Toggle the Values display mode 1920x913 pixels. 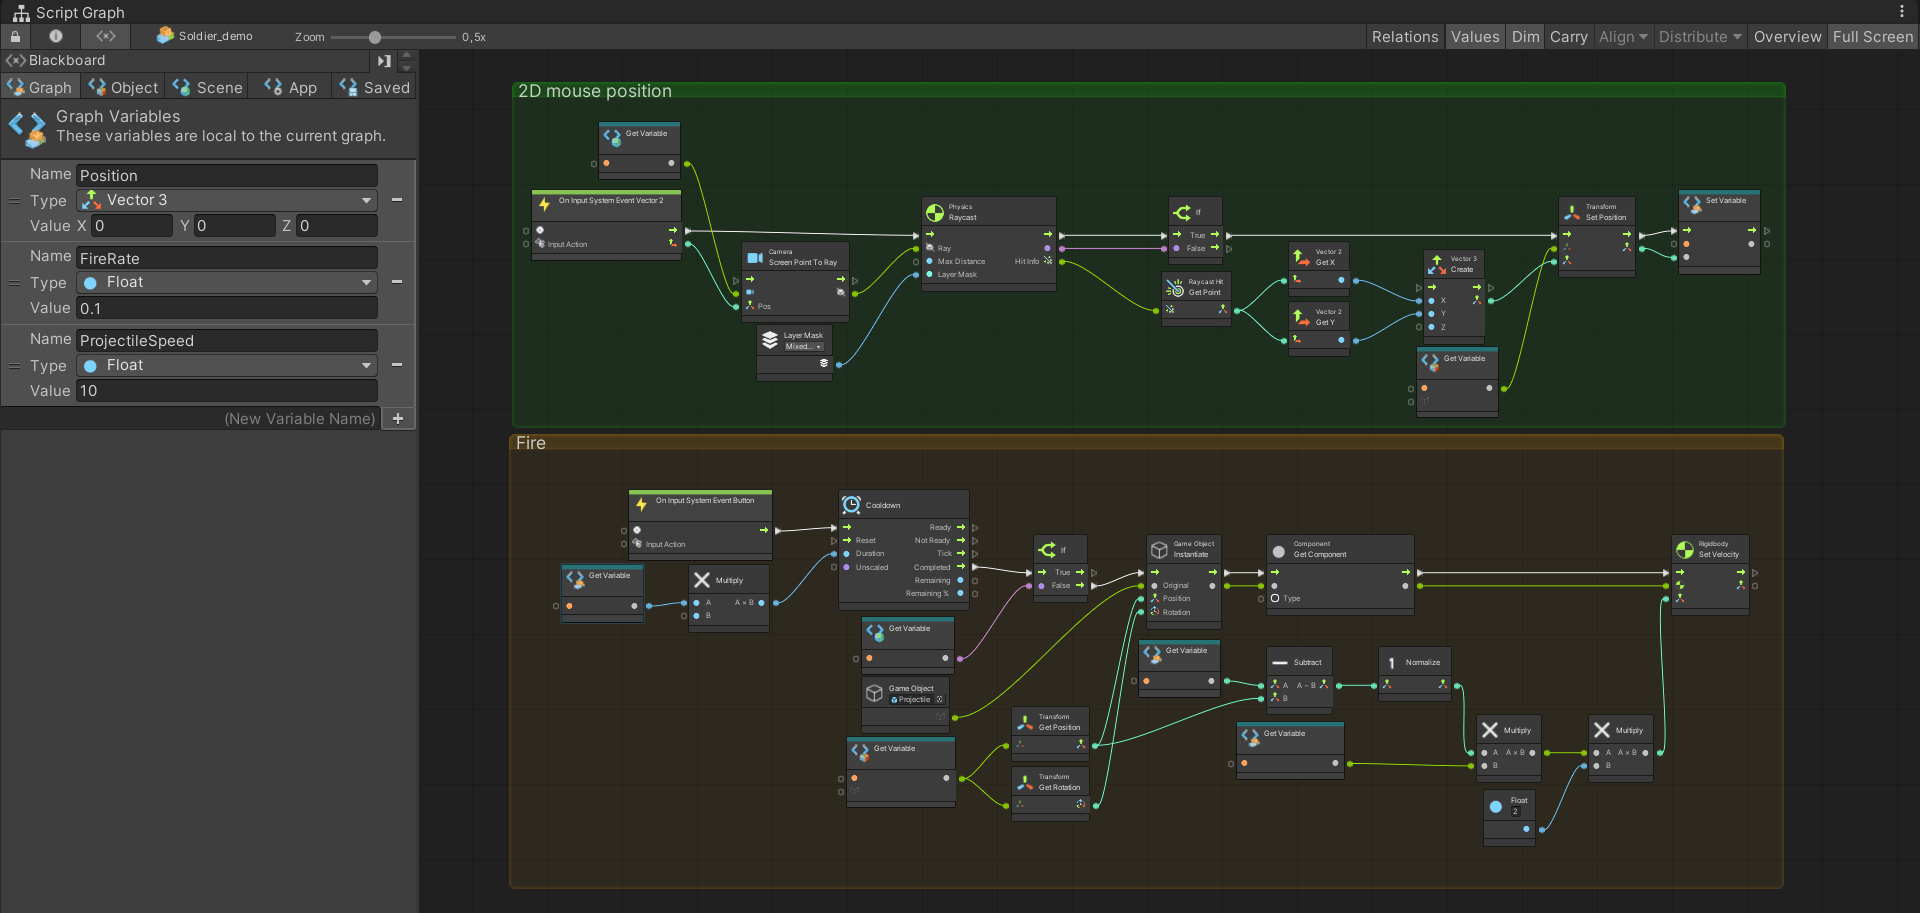(x=1475, y=36)
